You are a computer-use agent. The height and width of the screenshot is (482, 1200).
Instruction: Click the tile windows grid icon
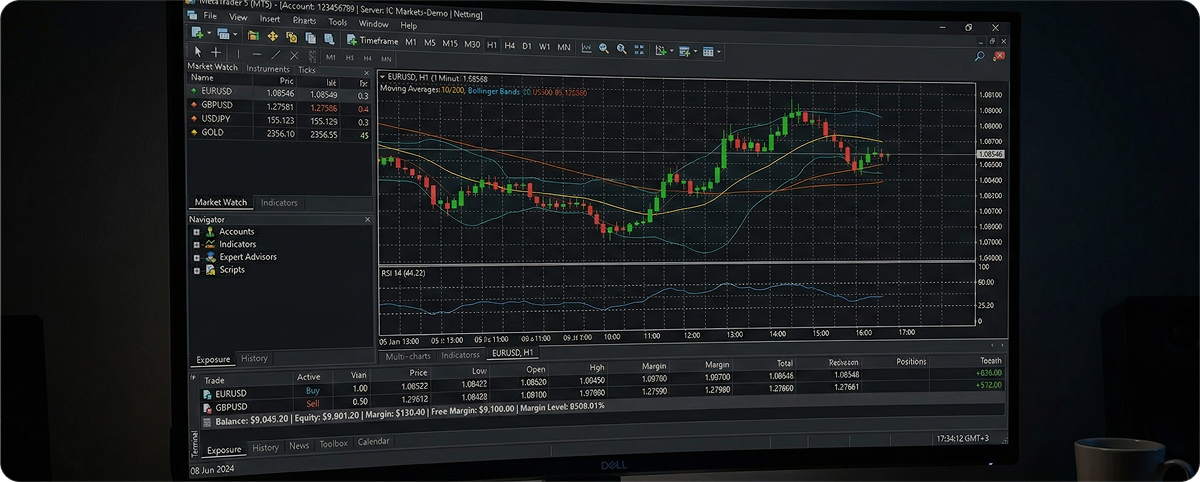tap(639, 49)
